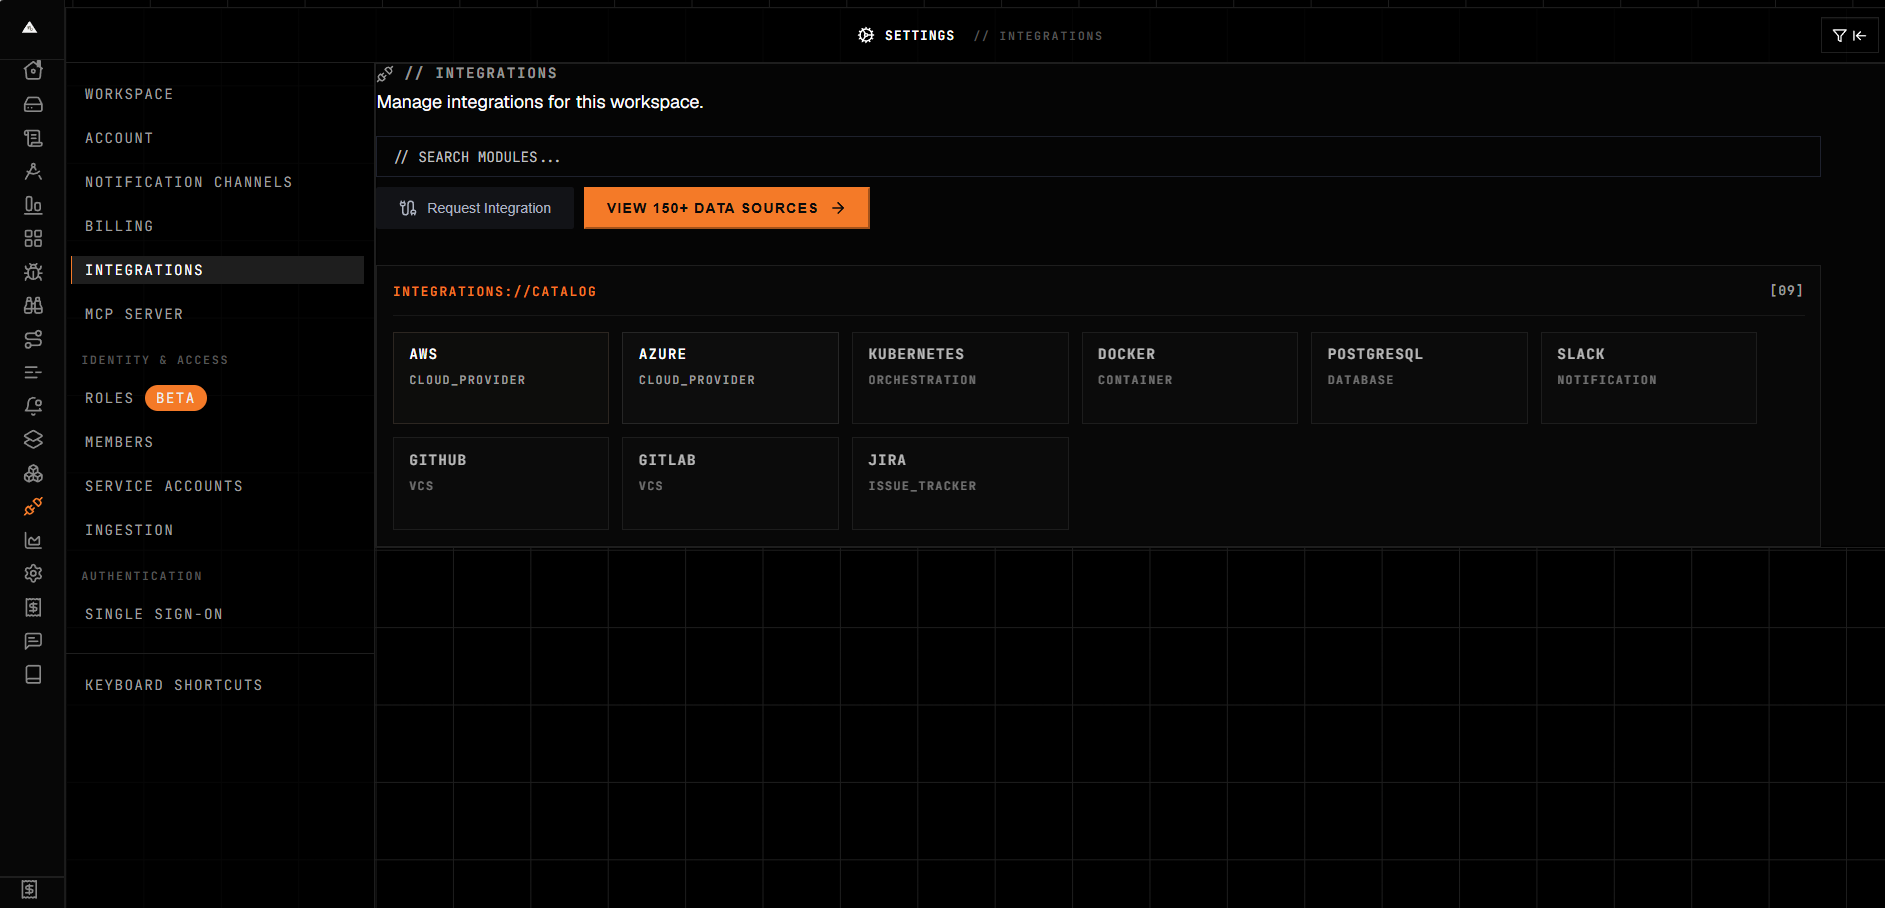Viewport: 1885px width, 908px height.
Task: Go to Members settings
Action: click(x=217, y=442)
